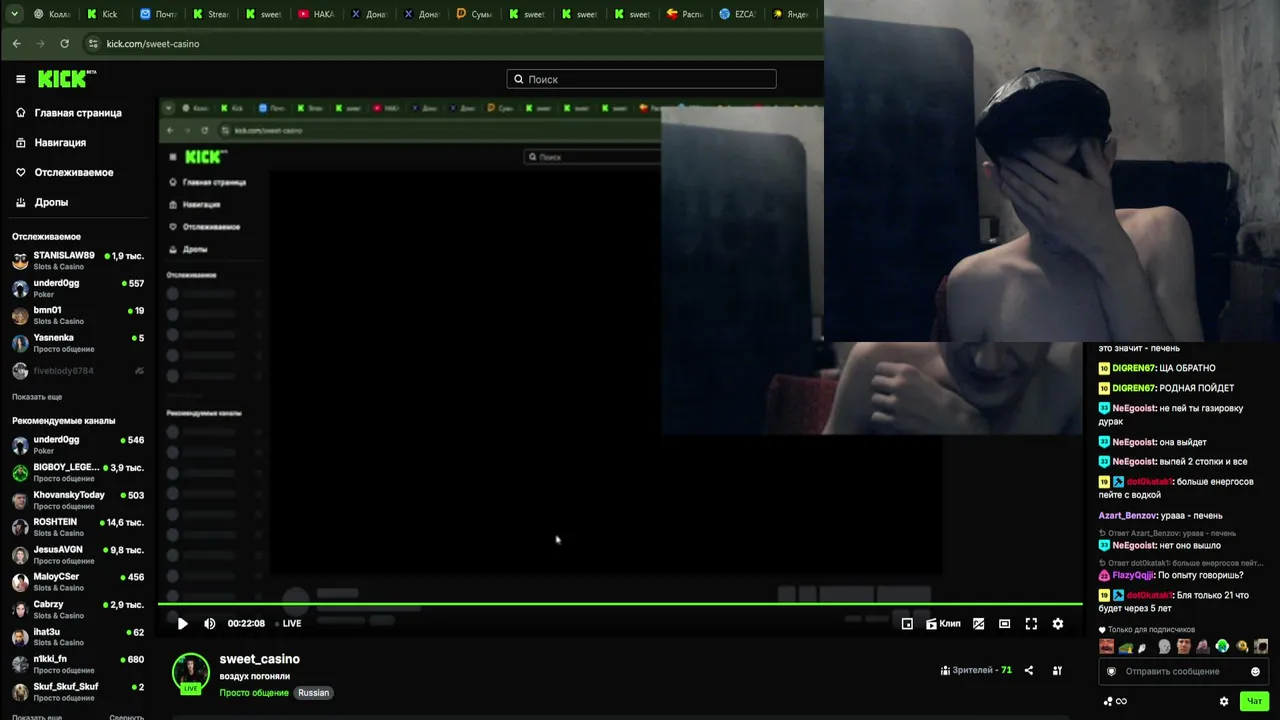1280x720 pixels.
Task: Open the player settings gear
Action: point(1058,623)
